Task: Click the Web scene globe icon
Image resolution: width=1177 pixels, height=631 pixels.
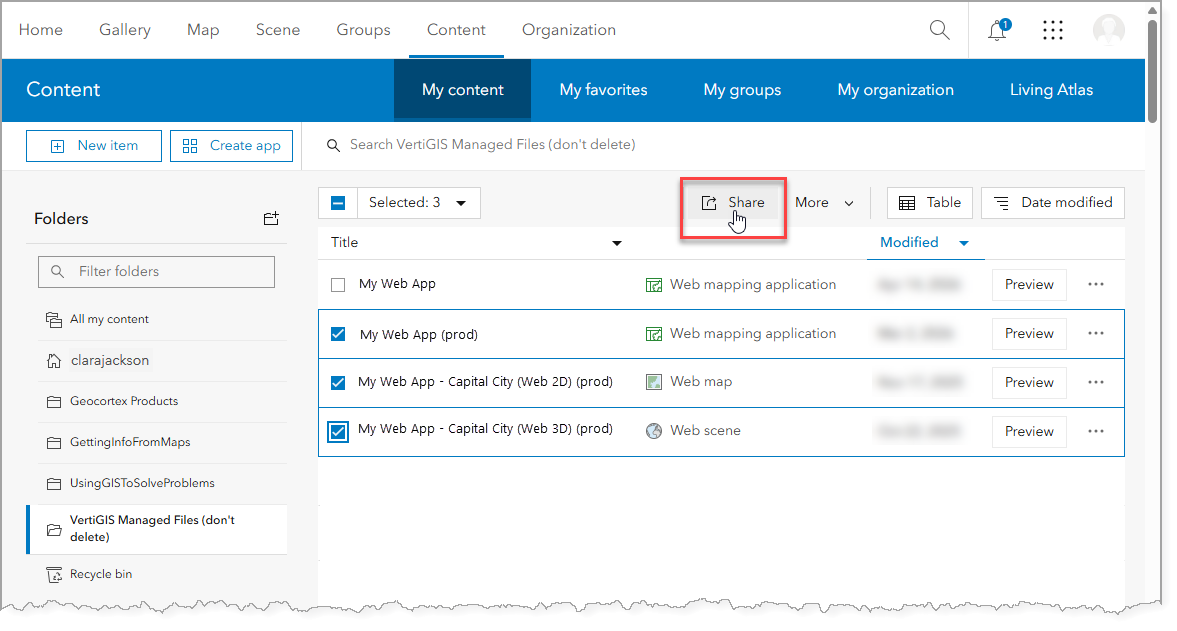Action: (654, 431)
